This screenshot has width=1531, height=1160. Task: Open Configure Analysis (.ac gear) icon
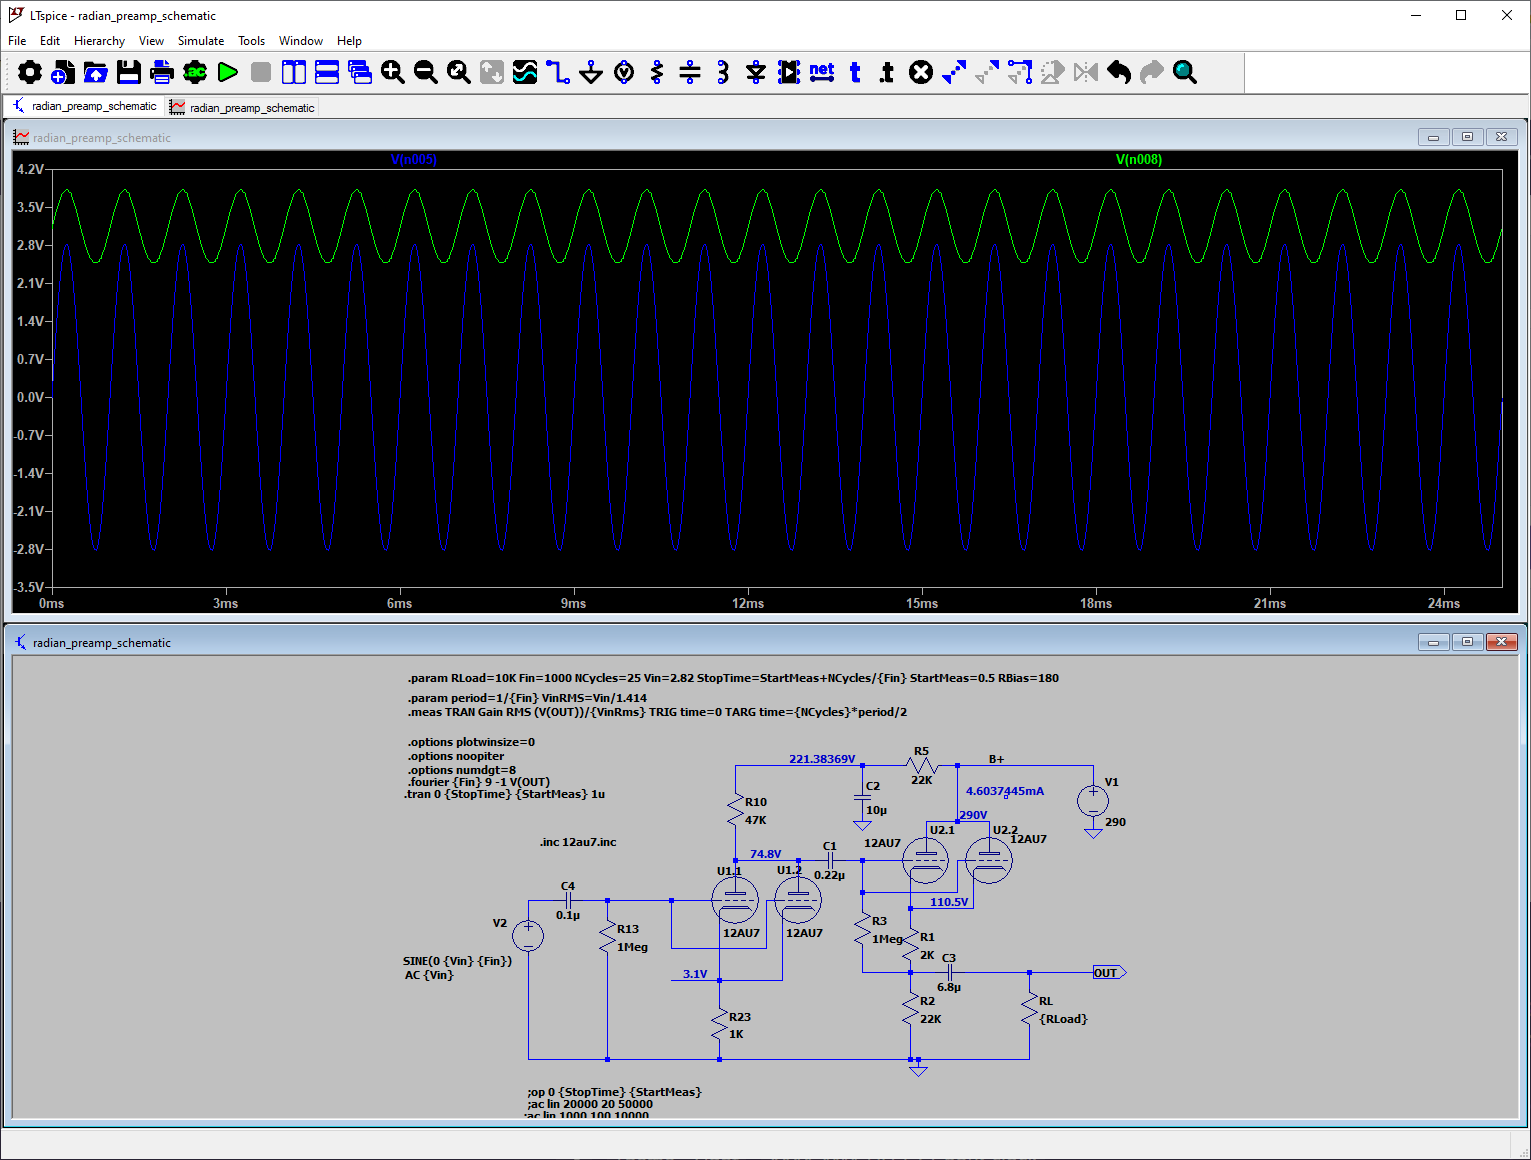coord(195,72)
